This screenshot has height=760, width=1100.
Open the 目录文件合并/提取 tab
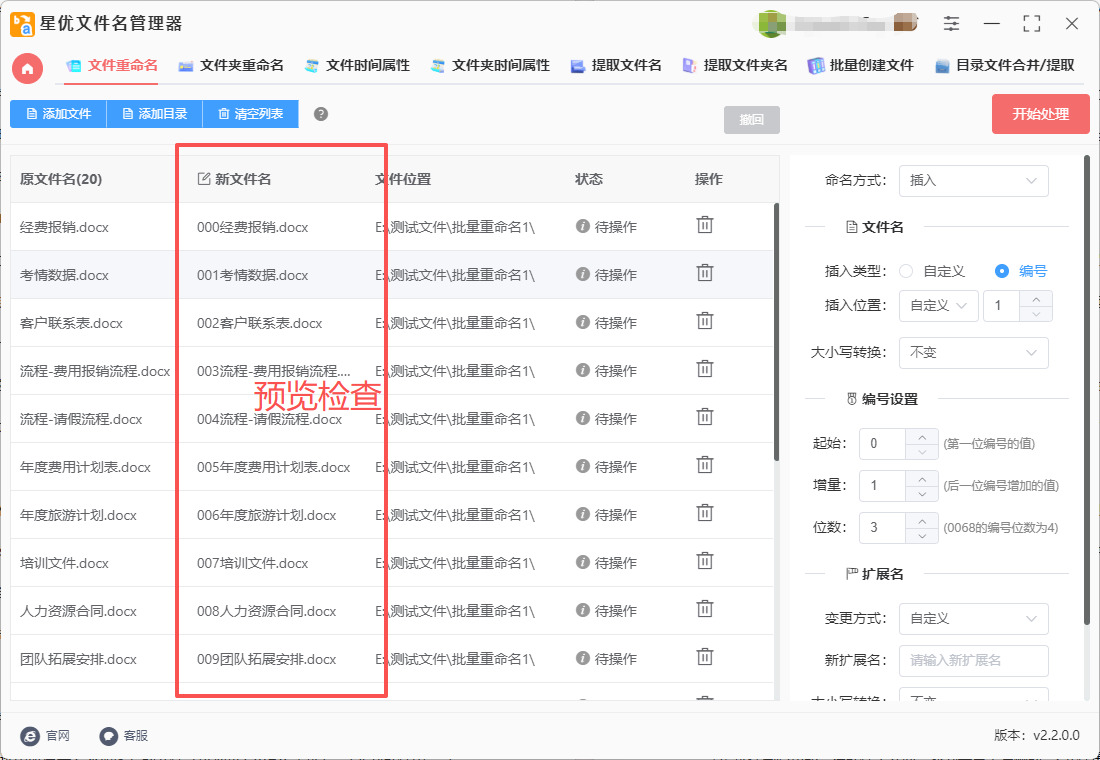[x=1005, y=66]
